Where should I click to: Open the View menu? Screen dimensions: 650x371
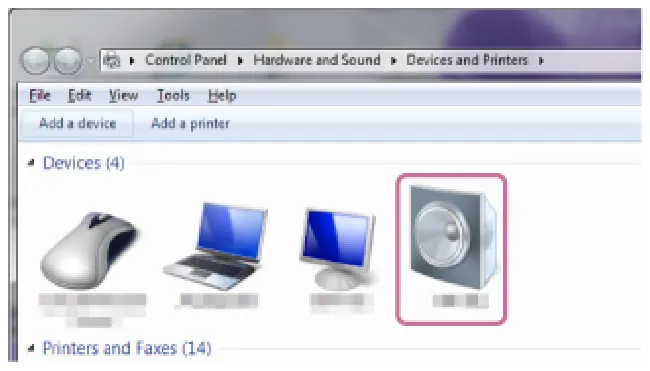coord(124,95)
